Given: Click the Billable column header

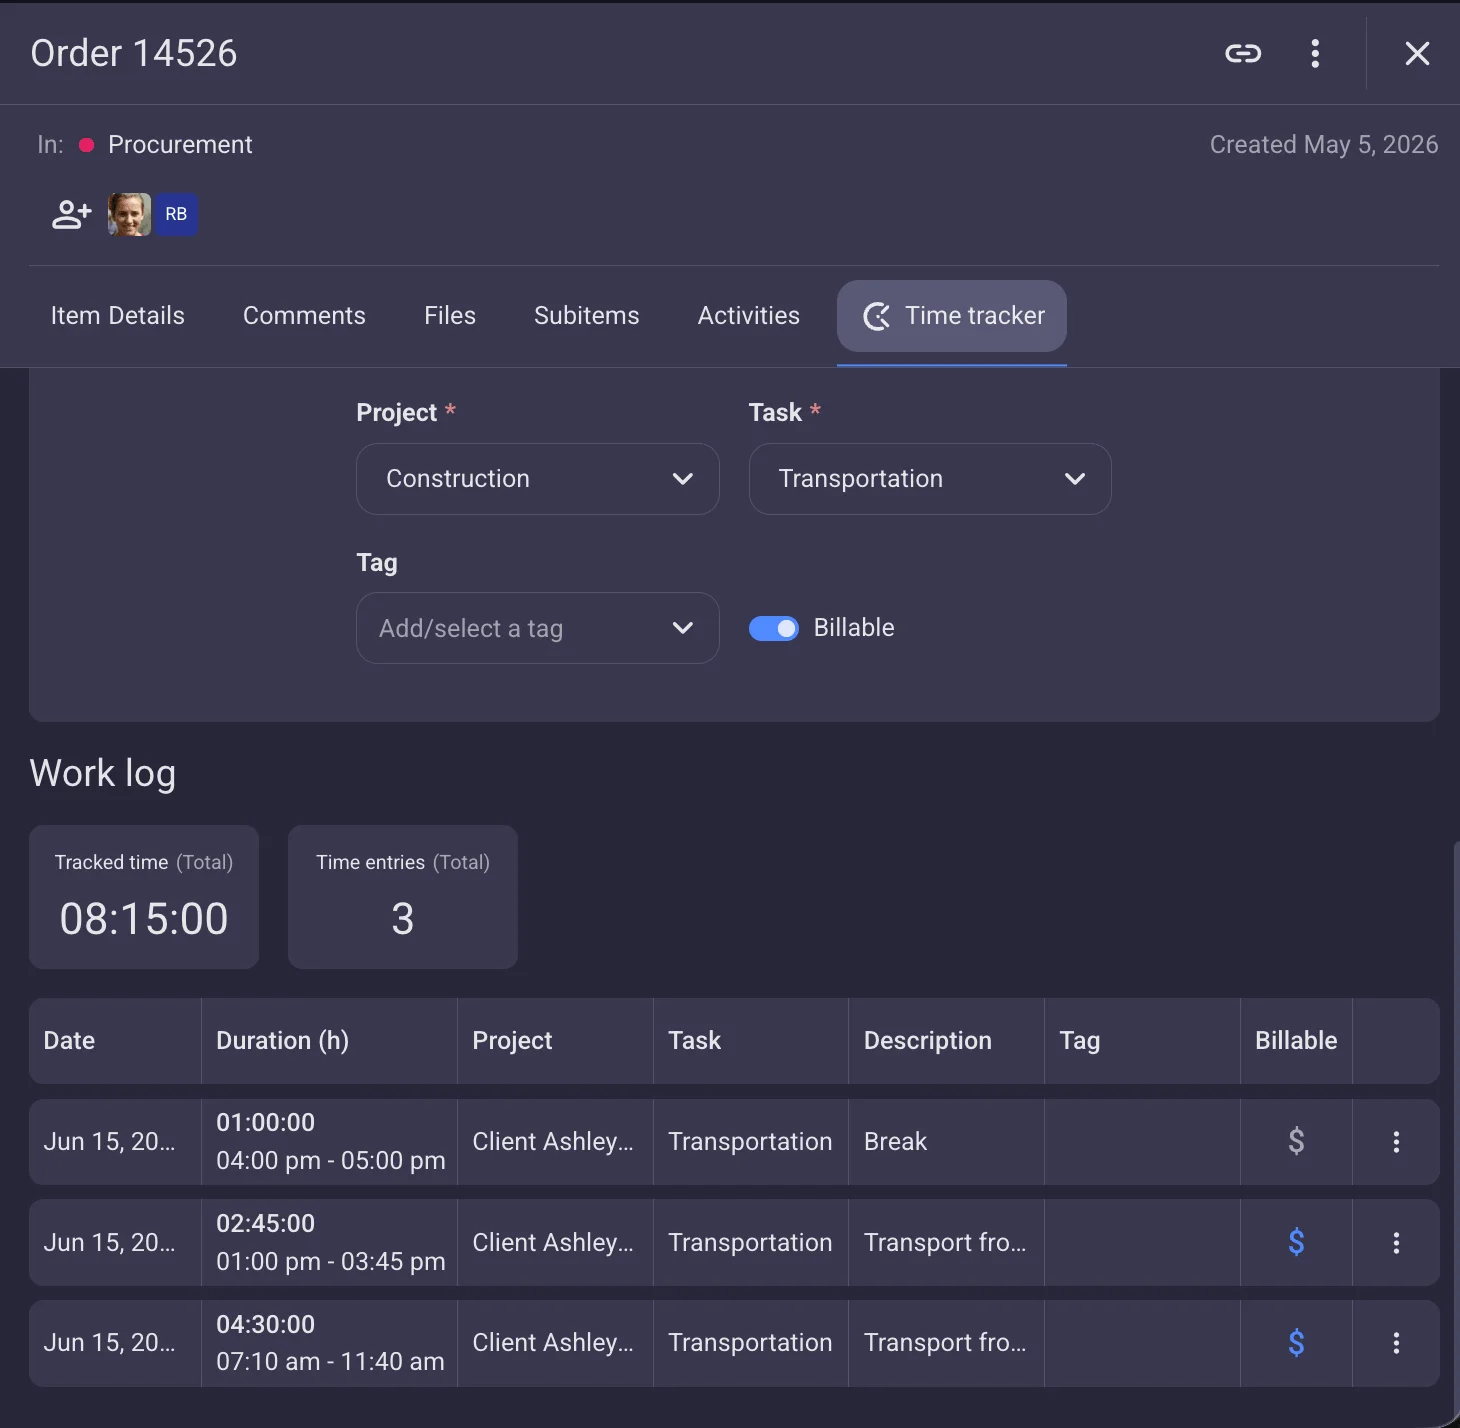Looking at the screenshot, I should pos(1296,1041).
